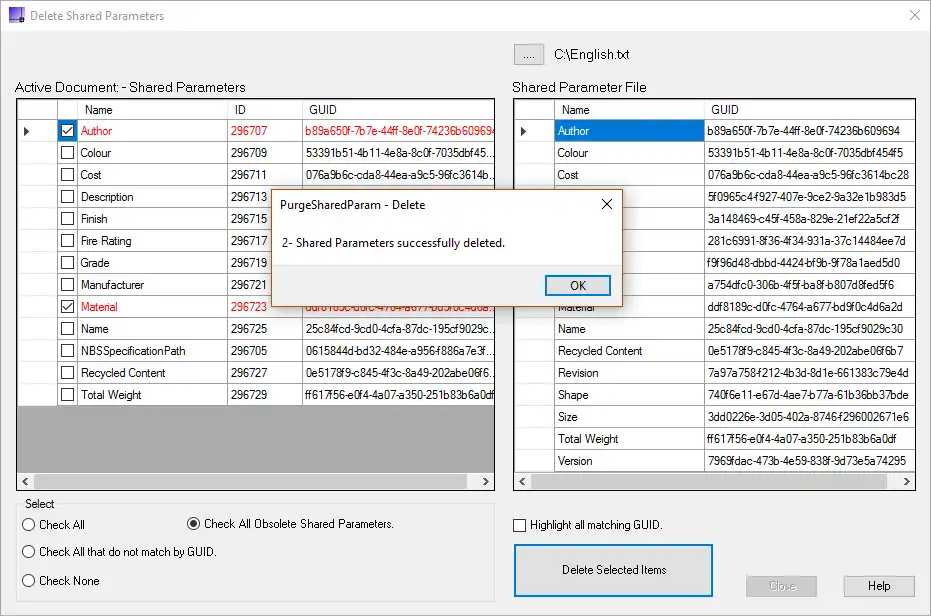Screen dimensions: 931x616
Task: Sort shared parameter file by GUID column header
Action: coord(725,109)
